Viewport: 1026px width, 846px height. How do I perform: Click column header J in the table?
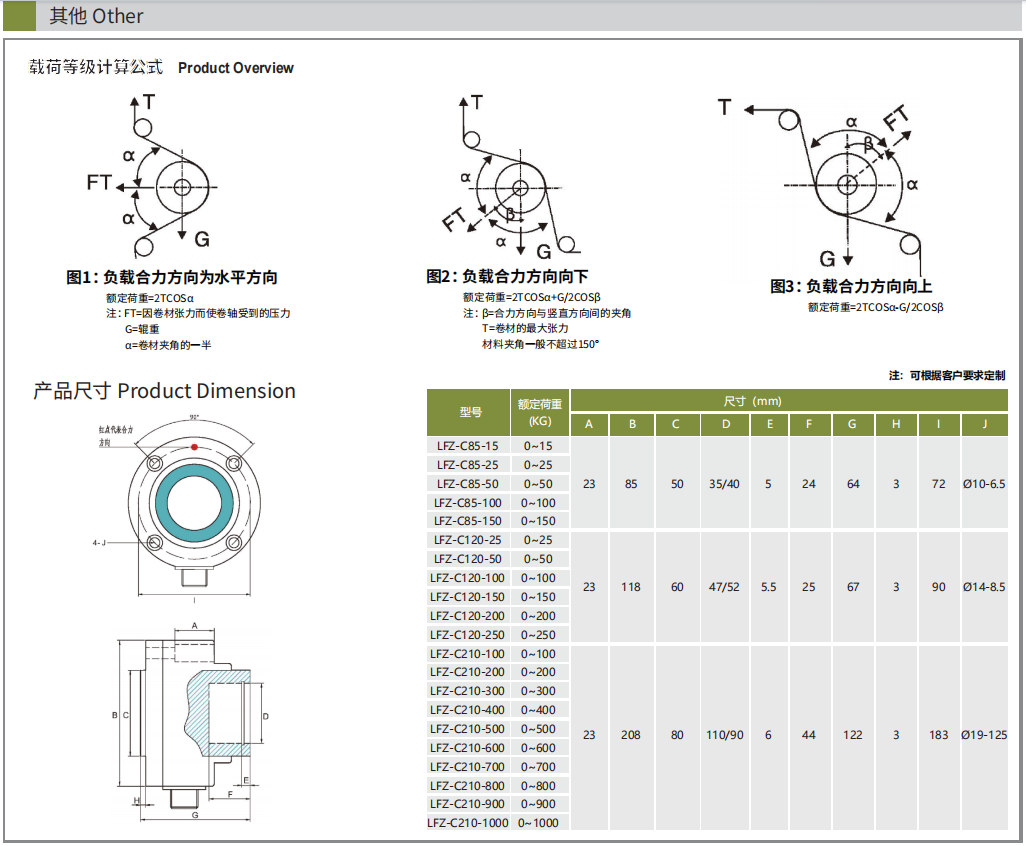984,425
